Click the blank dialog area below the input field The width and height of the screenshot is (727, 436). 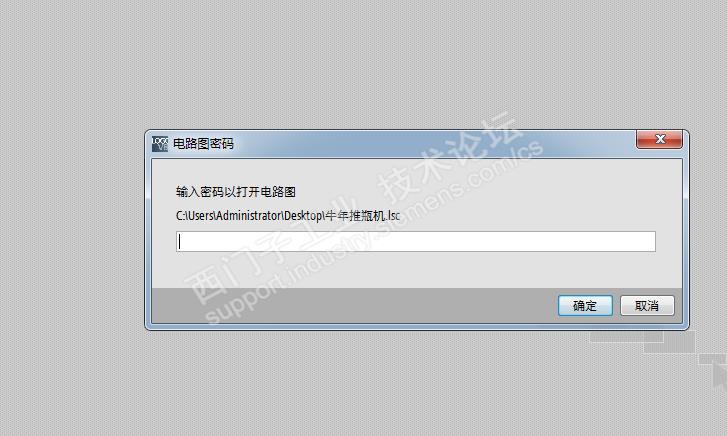click(x=416, y=270)
